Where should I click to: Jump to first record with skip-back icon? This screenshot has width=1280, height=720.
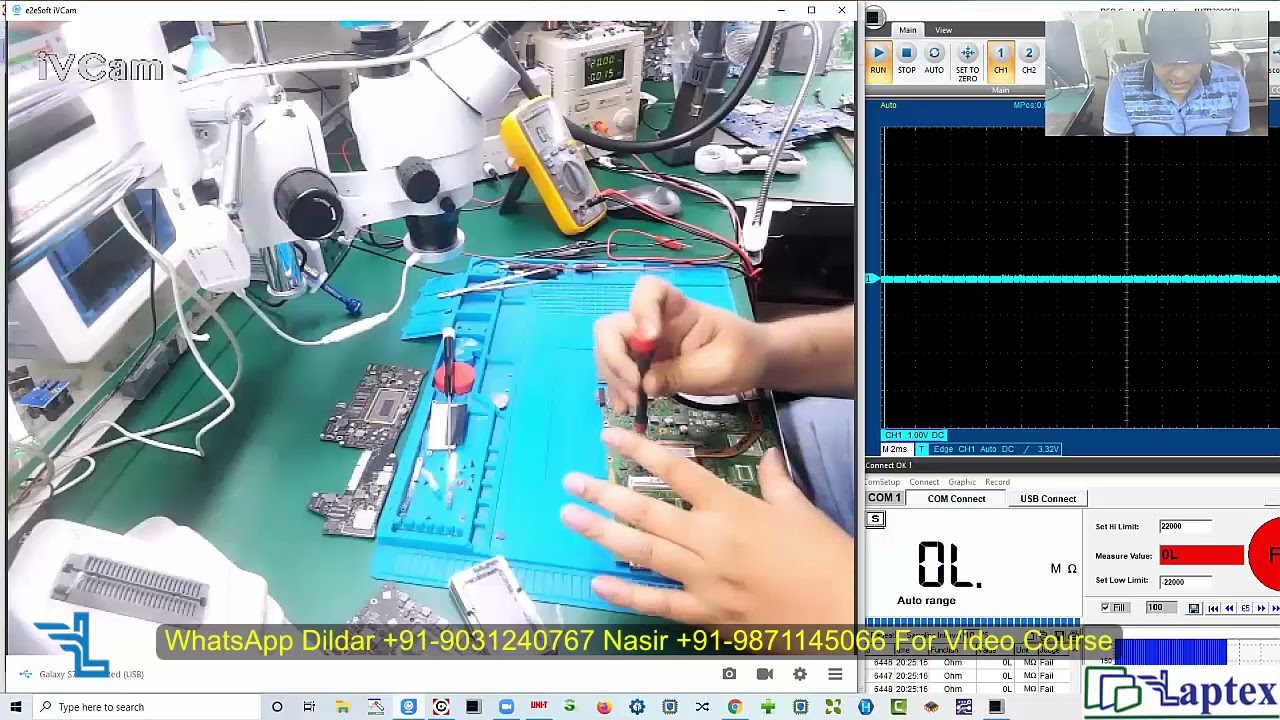point(1213,608)
